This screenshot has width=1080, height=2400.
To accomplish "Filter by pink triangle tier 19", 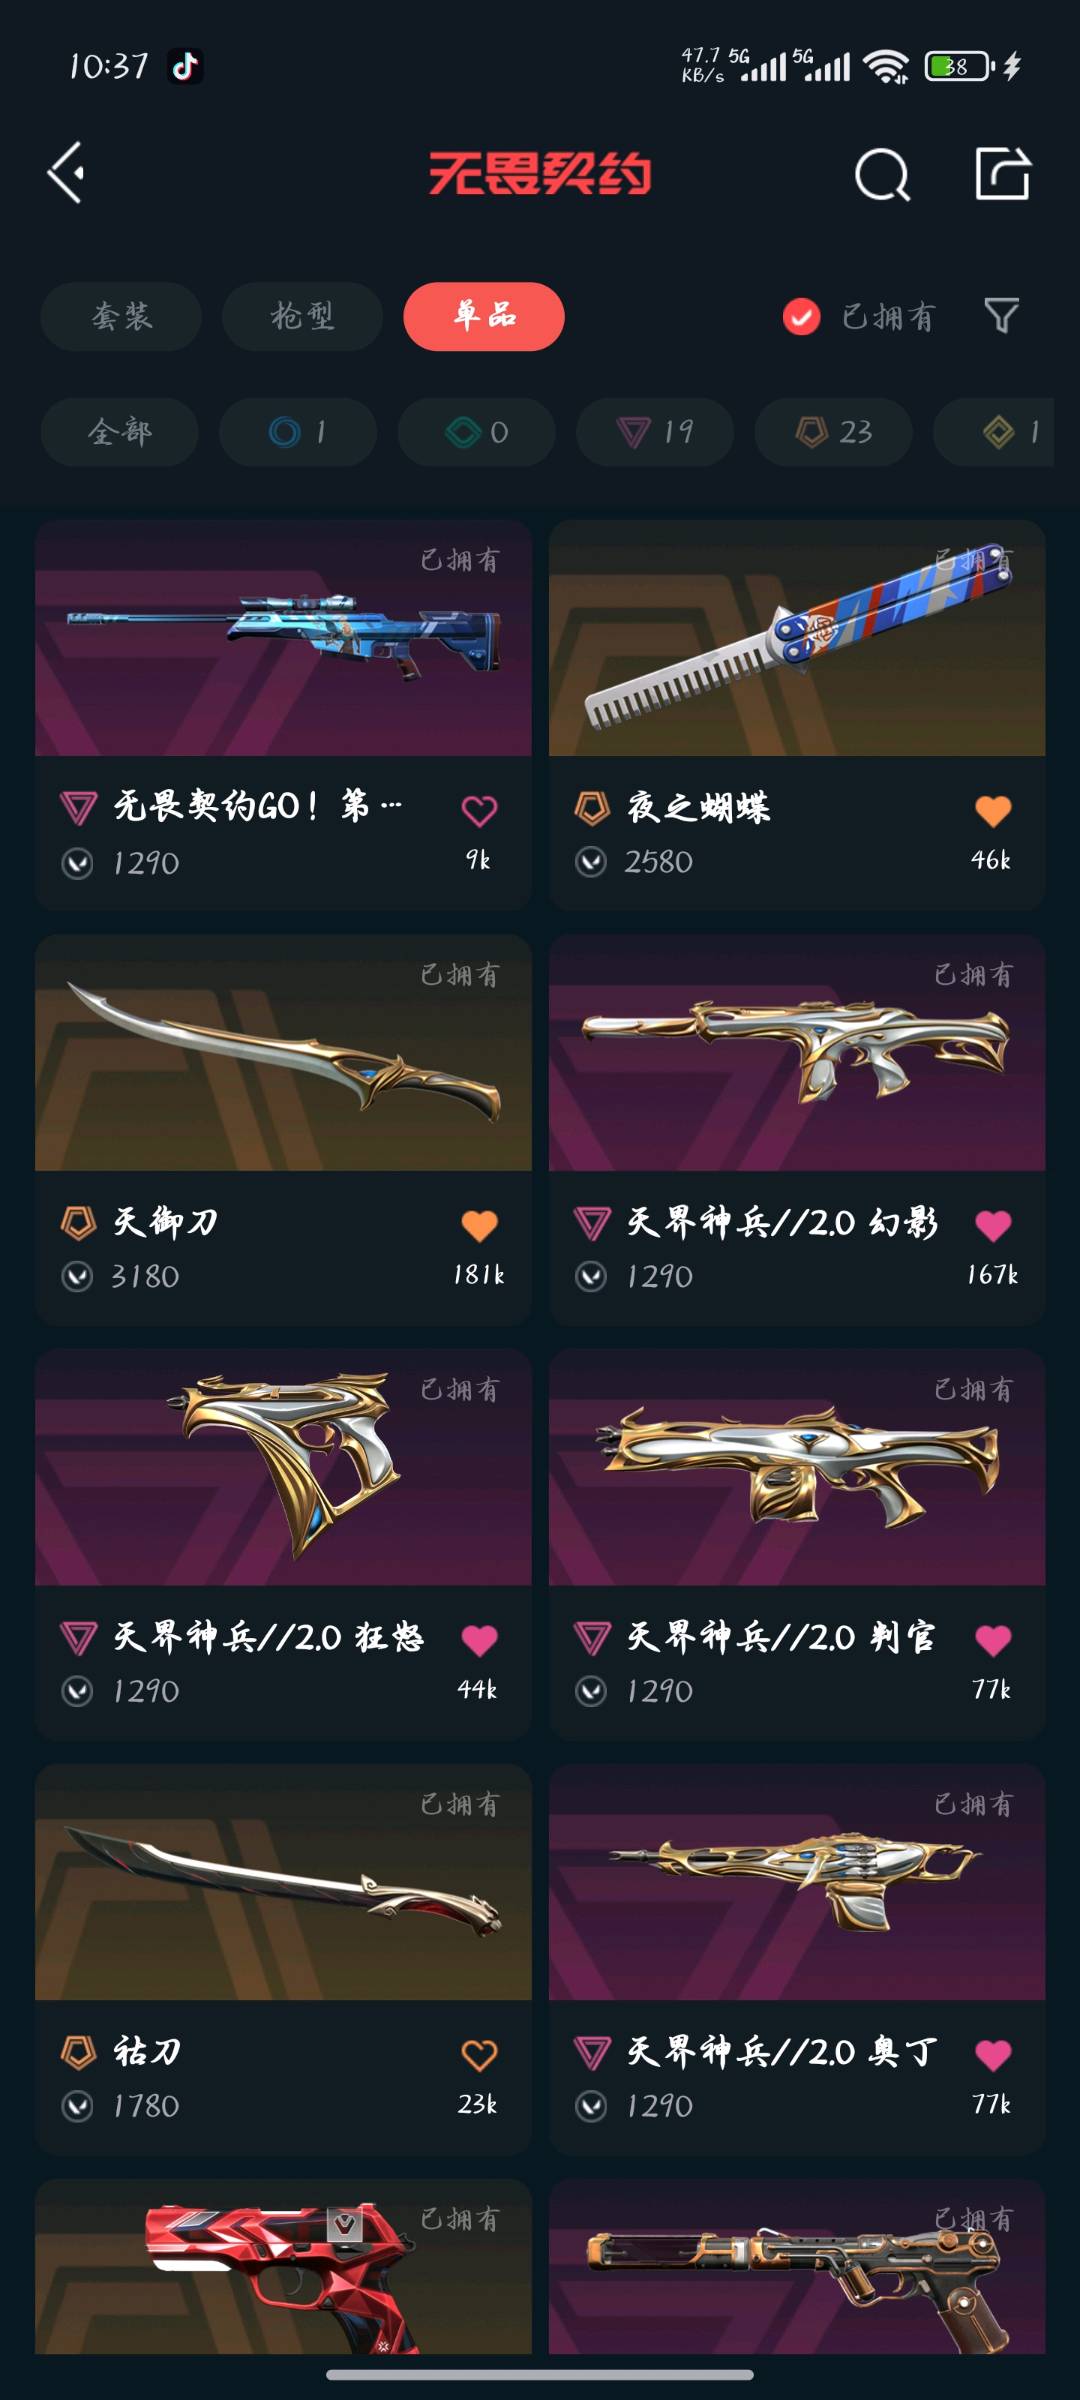I will (x=655, y=432).
